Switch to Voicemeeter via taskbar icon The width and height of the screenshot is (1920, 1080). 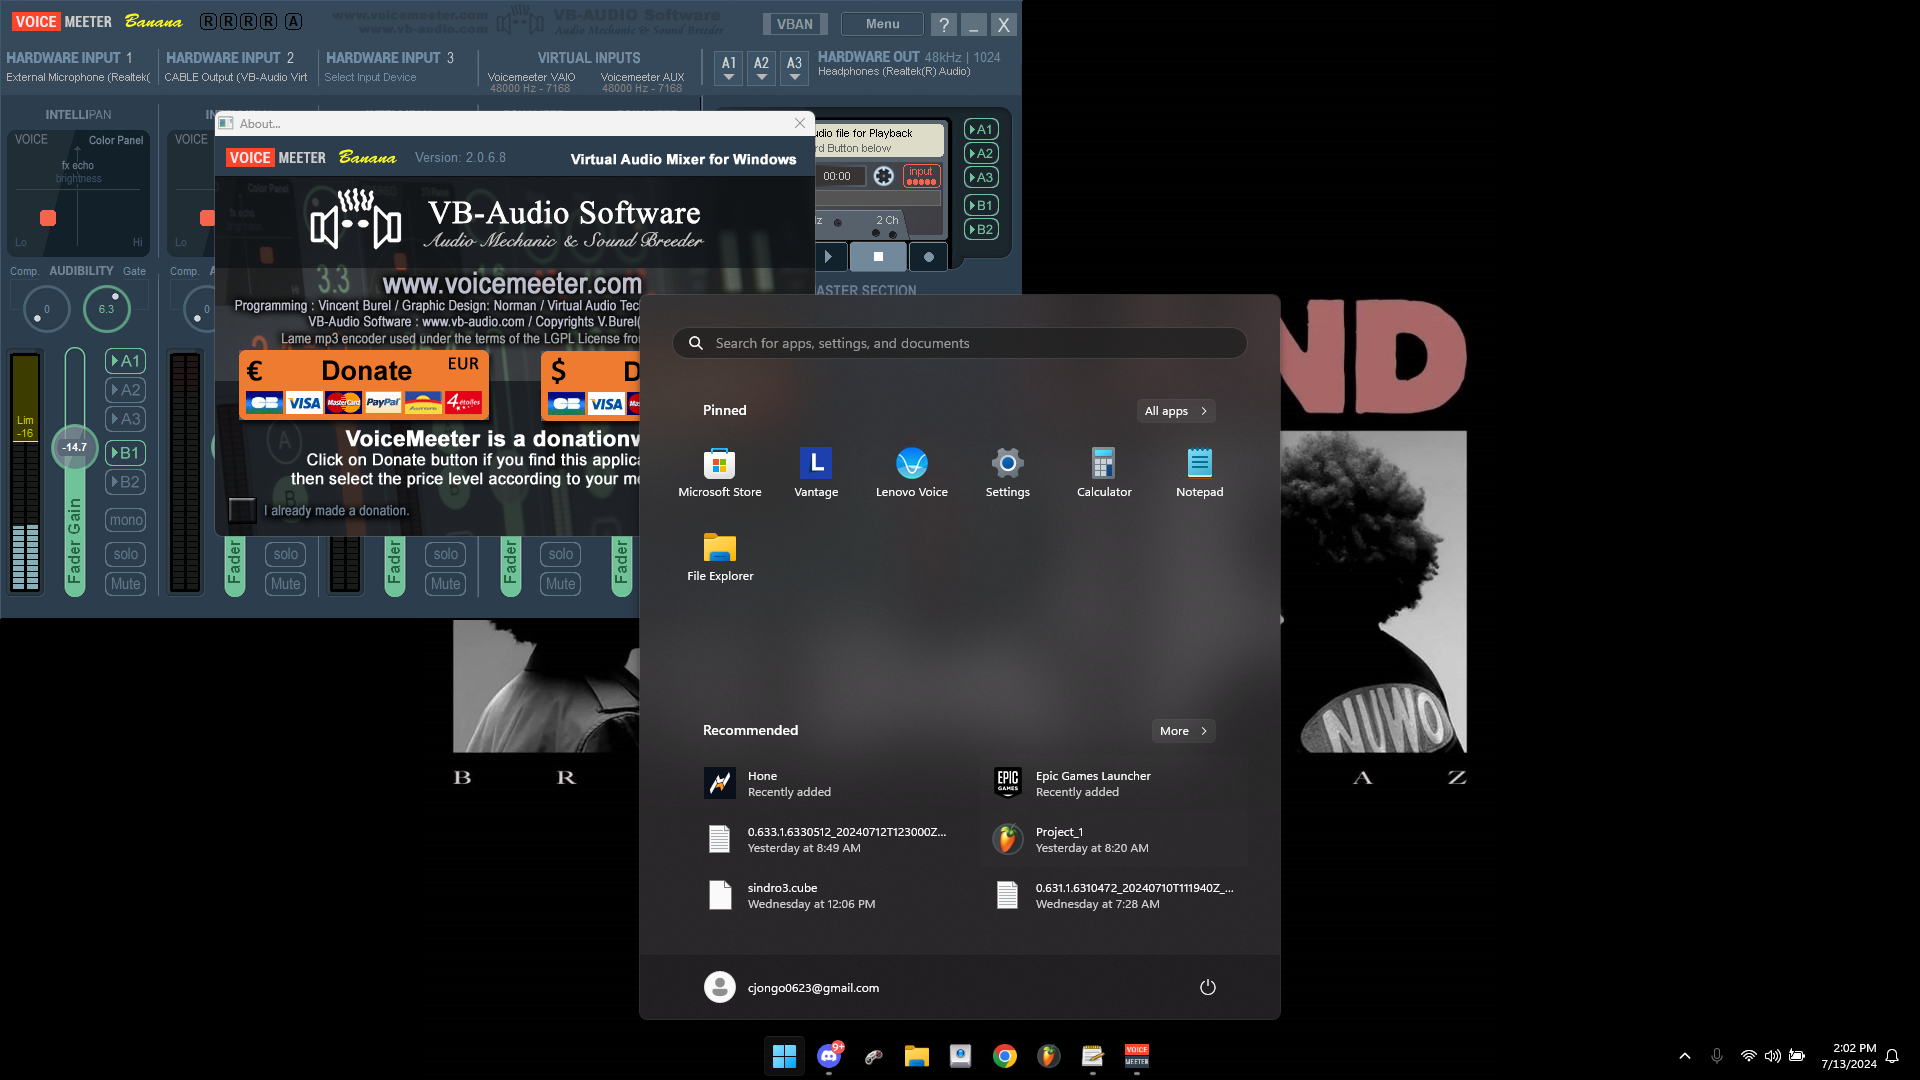tap(1137, 1056)
